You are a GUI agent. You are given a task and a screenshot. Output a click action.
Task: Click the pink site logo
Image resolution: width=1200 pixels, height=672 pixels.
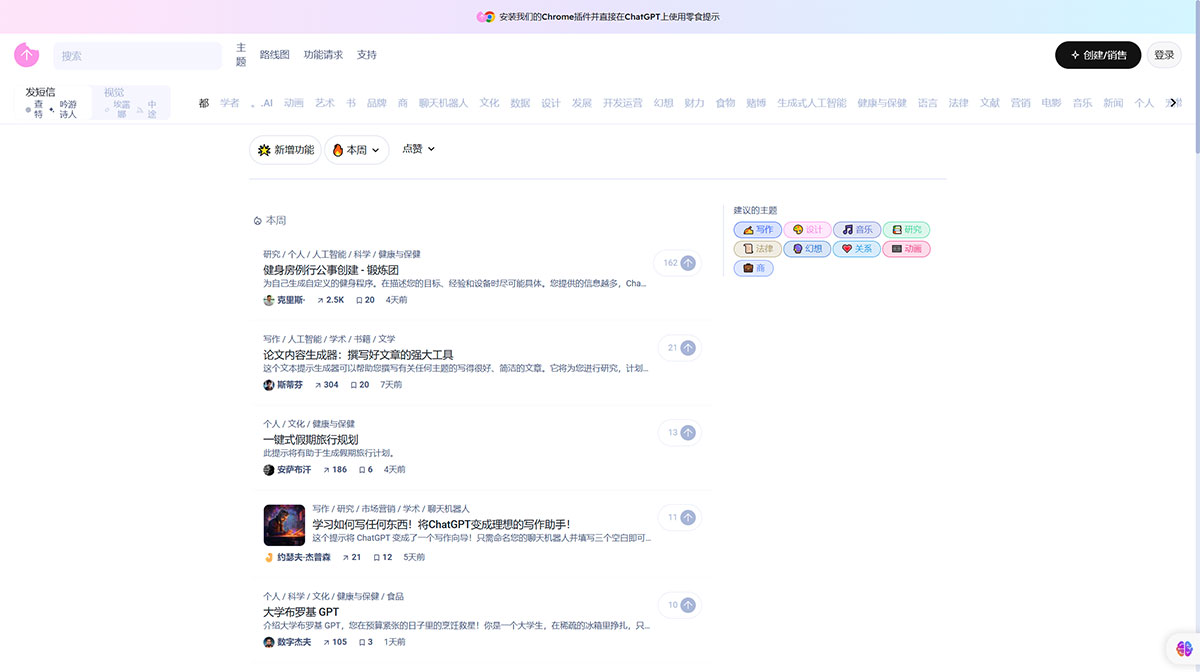pos(25,55)
